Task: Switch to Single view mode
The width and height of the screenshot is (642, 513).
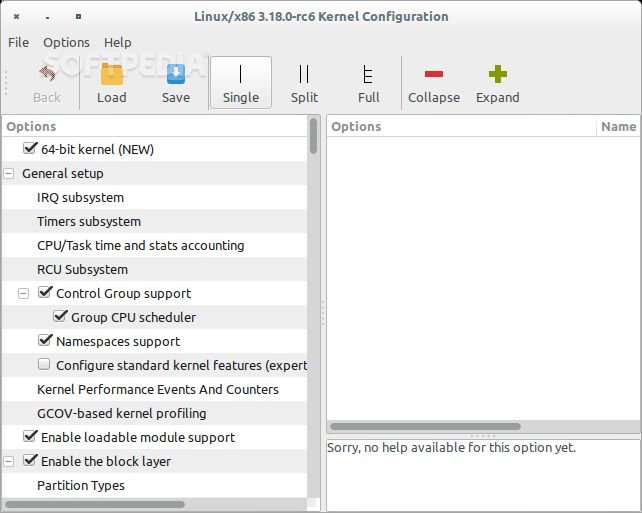Action: pos(241,83)
